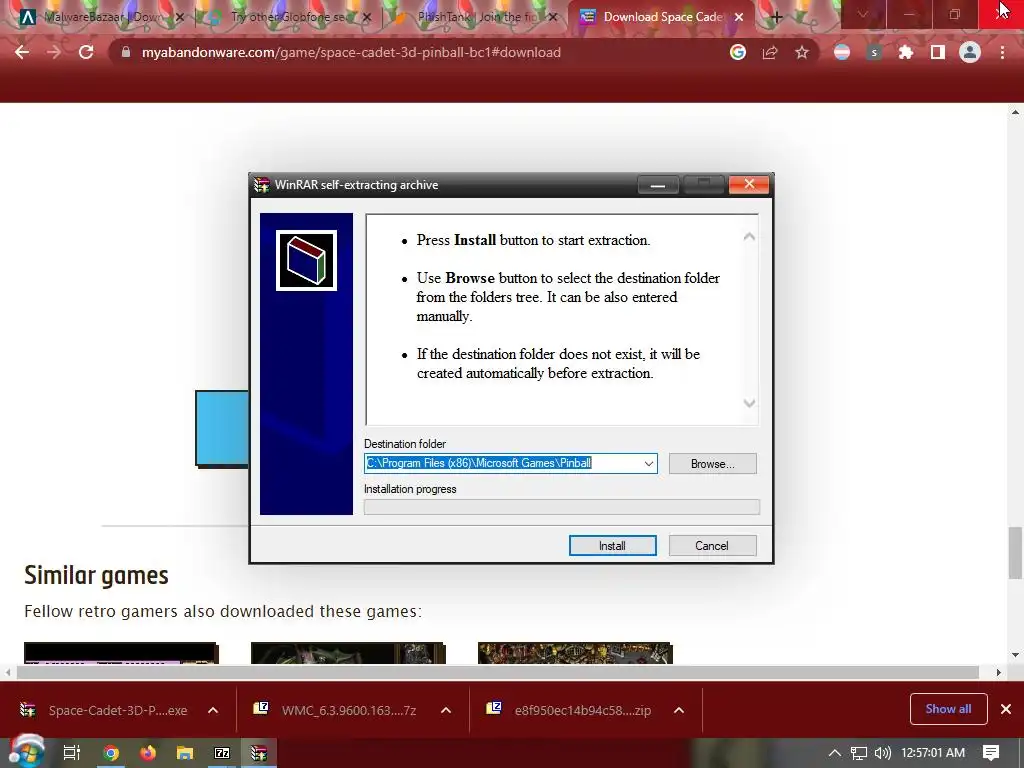Open the Google icon in address bar

click(x=738, y=52)
